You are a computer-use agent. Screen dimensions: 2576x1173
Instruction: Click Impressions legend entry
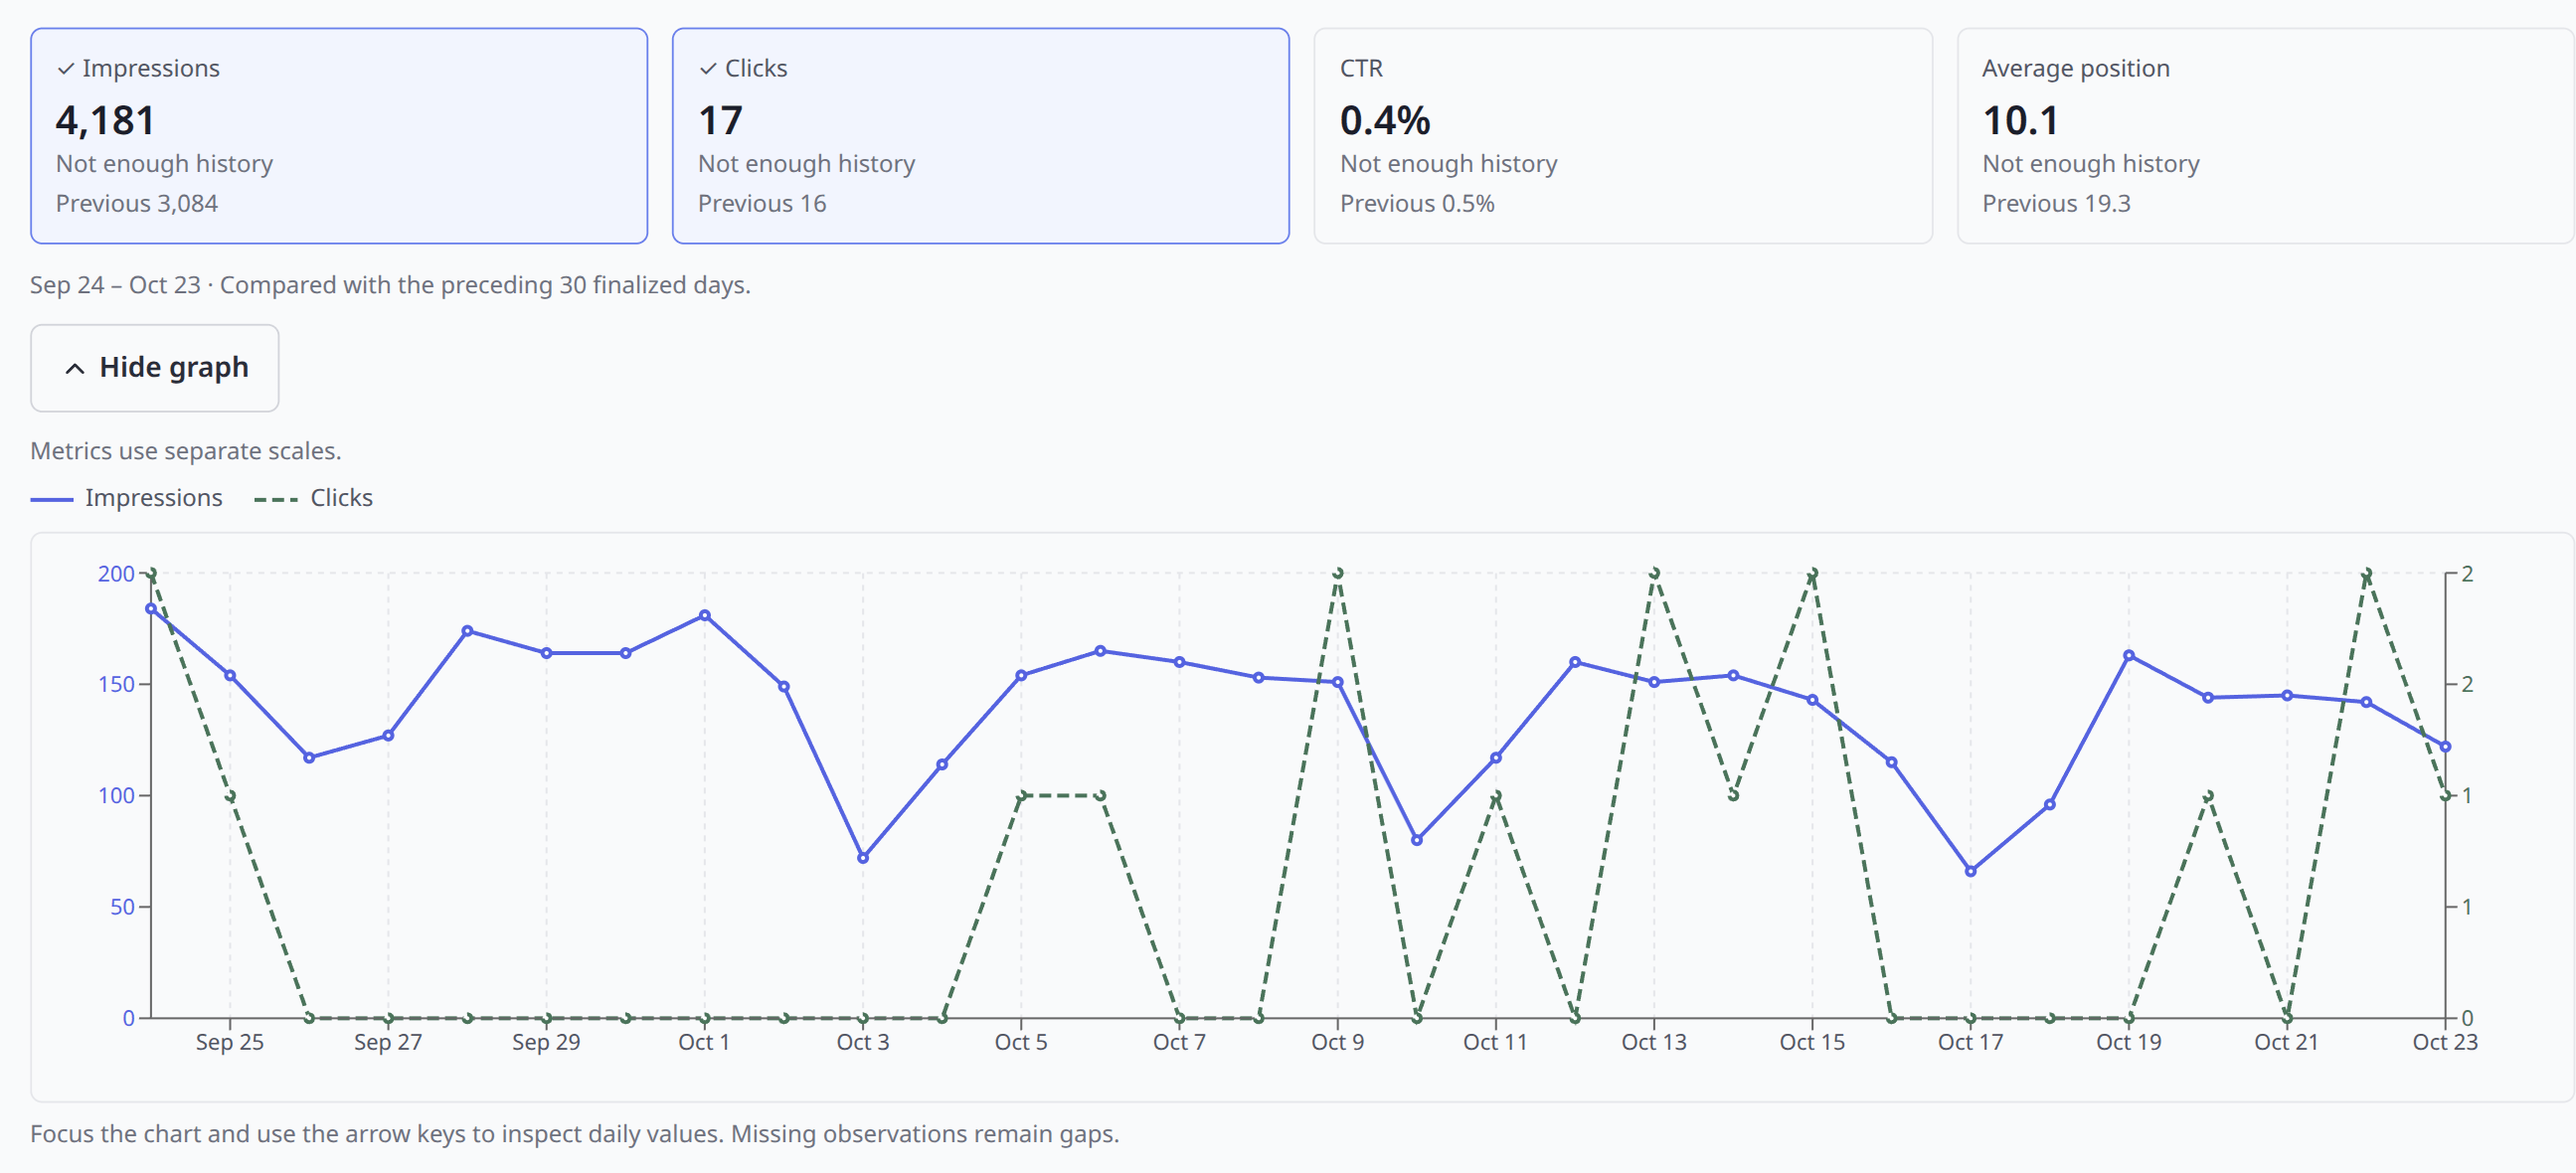click(x=127, y=498)
